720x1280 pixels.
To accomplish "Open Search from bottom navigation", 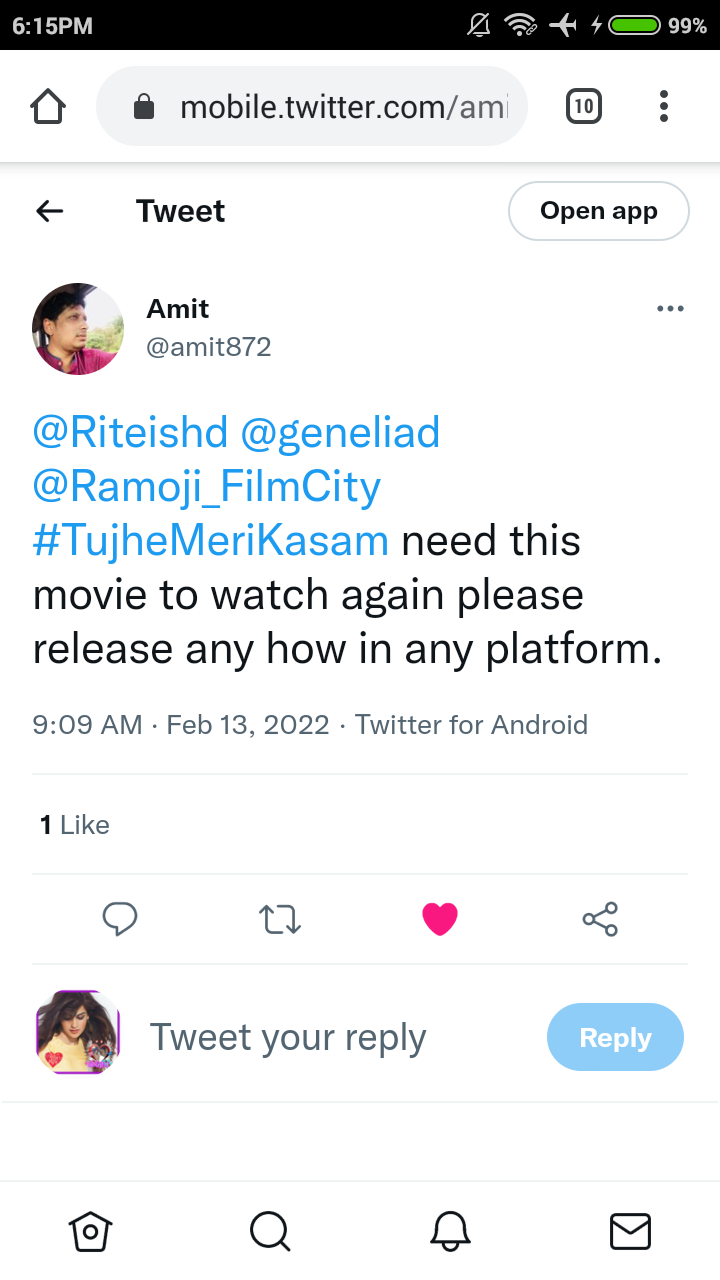I will (x=270, y=1231).
